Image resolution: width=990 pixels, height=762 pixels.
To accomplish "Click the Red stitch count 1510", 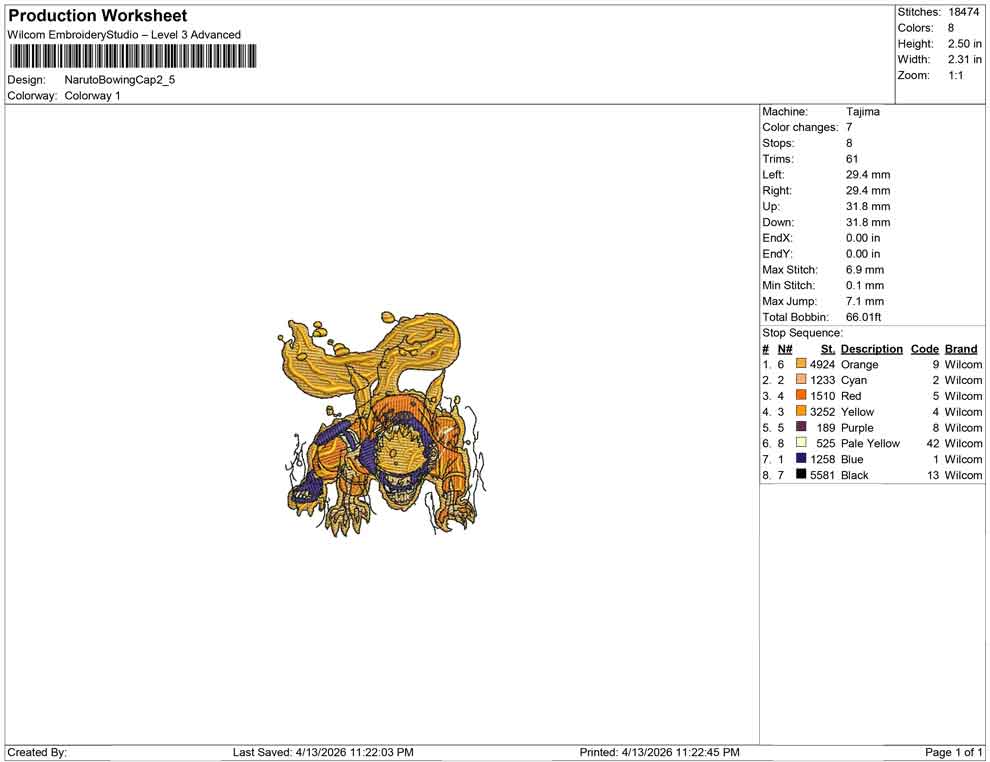I will (822, 396).
